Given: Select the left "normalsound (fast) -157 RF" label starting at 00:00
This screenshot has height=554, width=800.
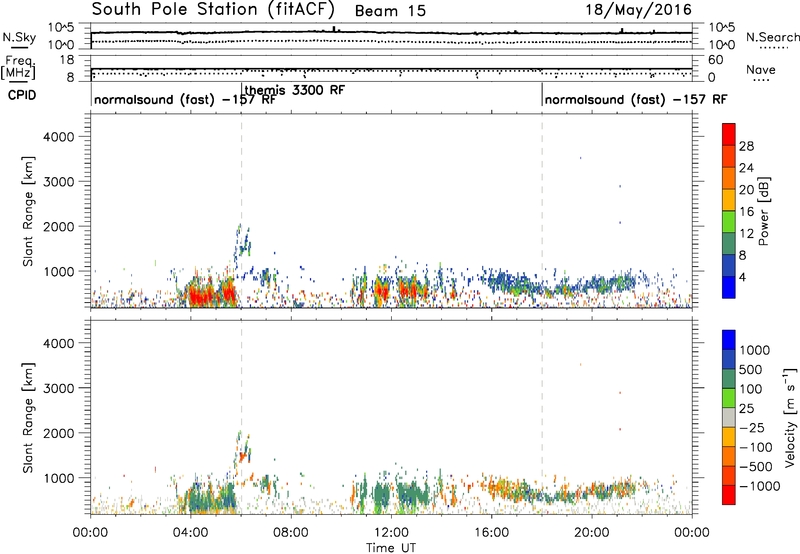Looking at the screenshot, I should (x=185, y=99).
